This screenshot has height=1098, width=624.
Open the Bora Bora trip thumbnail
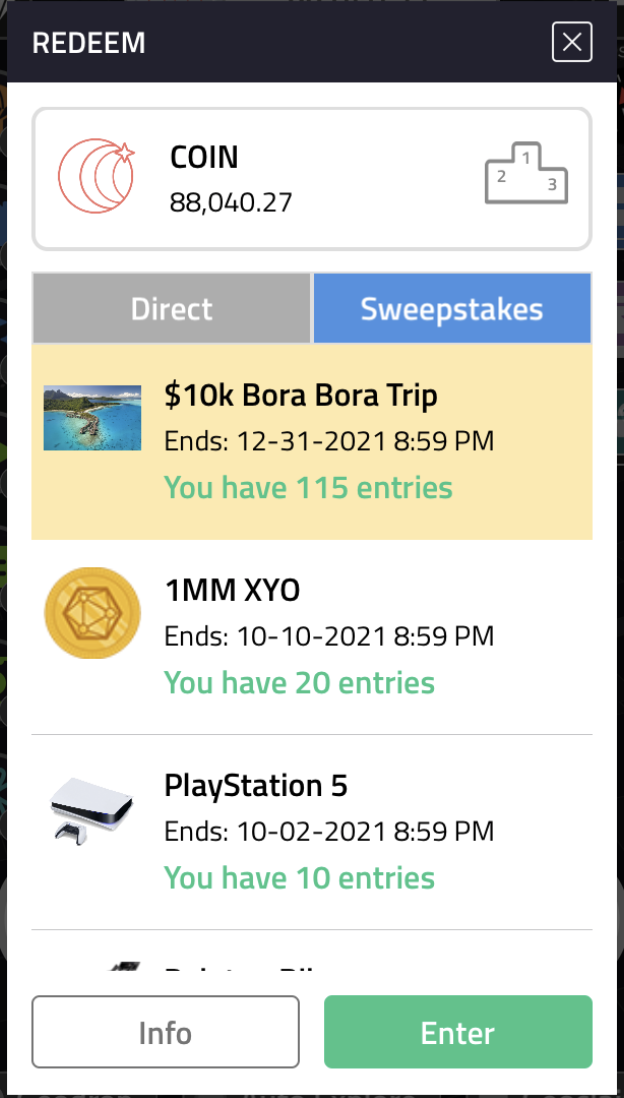coord(92,417)
